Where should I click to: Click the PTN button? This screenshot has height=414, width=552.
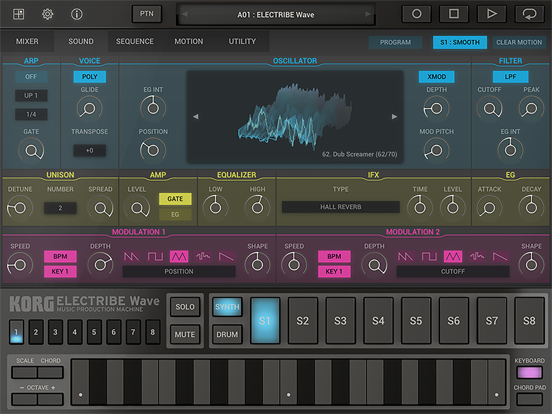[x=147, y=14]
